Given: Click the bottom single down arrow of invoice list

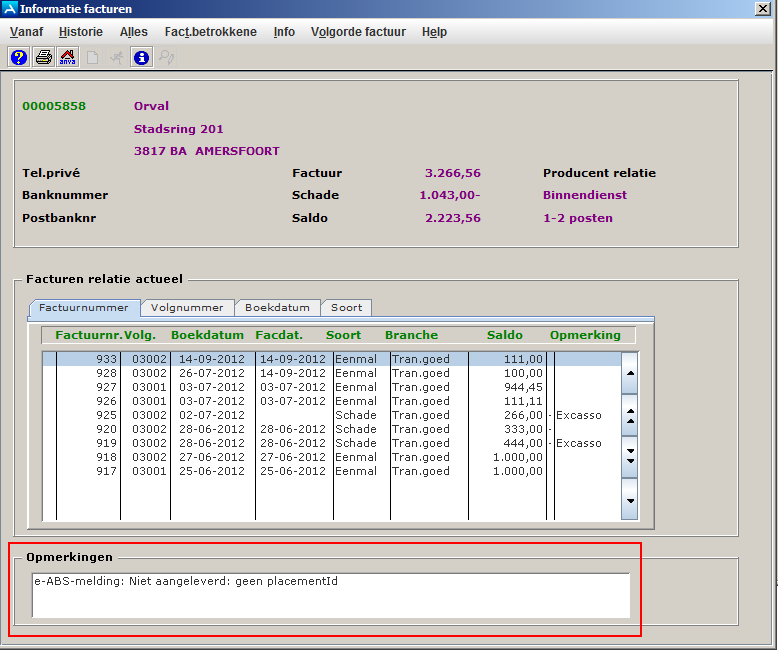Looking at the screenshot, I should coord(630,500).
